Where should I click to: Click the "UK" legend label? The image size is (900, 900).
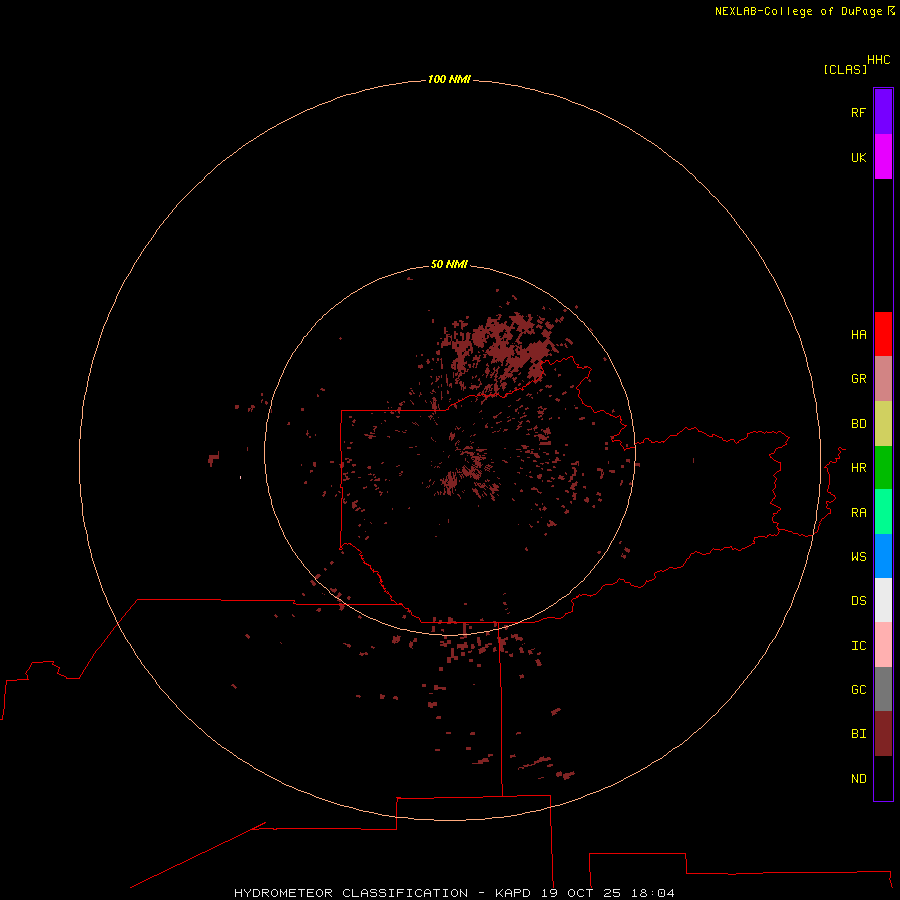pos(858,157)
